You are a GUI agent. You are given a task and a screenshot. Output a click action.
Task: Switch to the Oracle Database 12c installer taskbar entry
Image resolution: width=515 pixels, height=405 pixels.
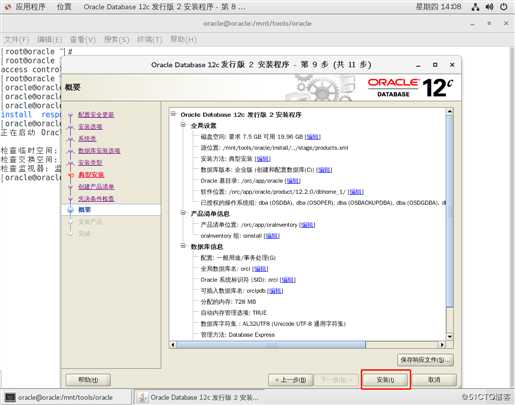[x=200, y=397]
